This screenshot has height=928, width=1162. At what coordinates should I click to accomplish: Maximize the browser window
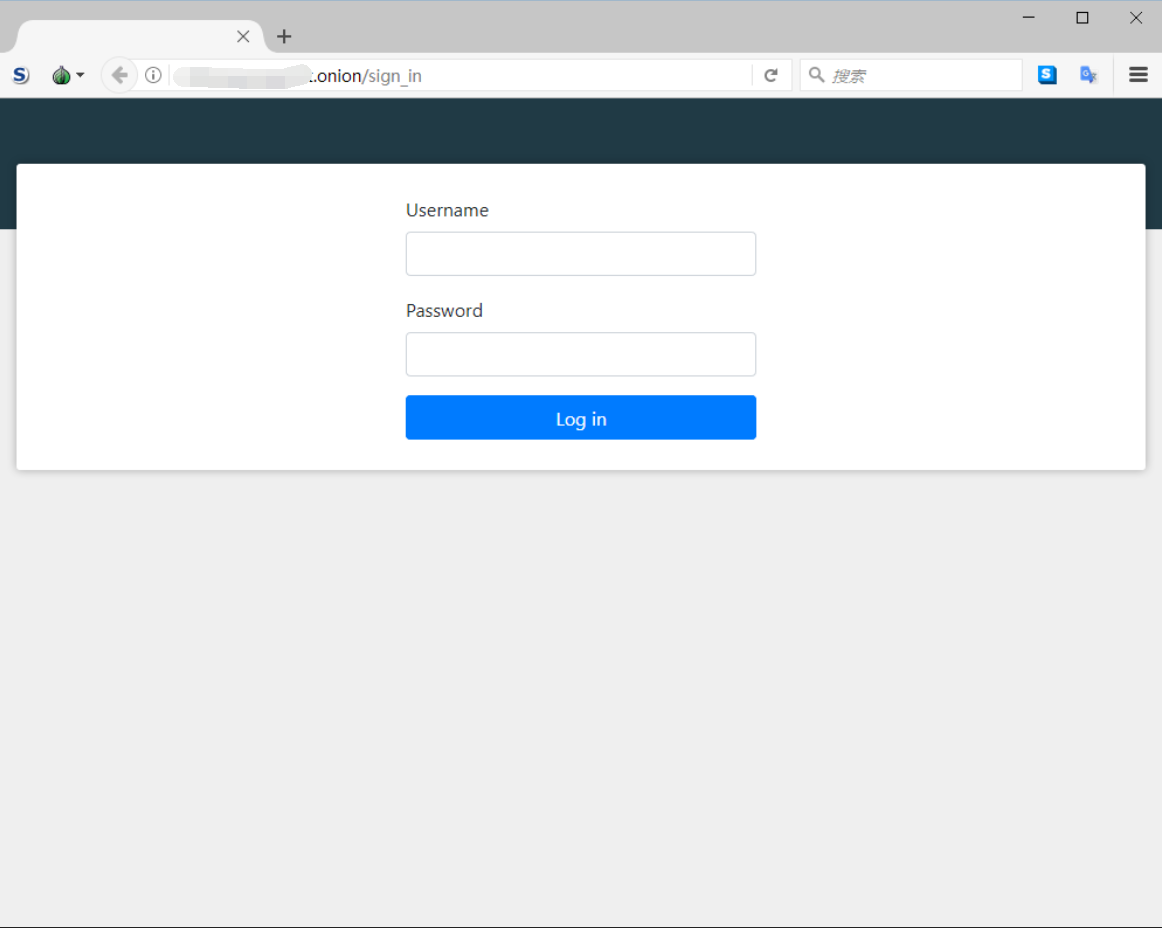pos(1082,18)
